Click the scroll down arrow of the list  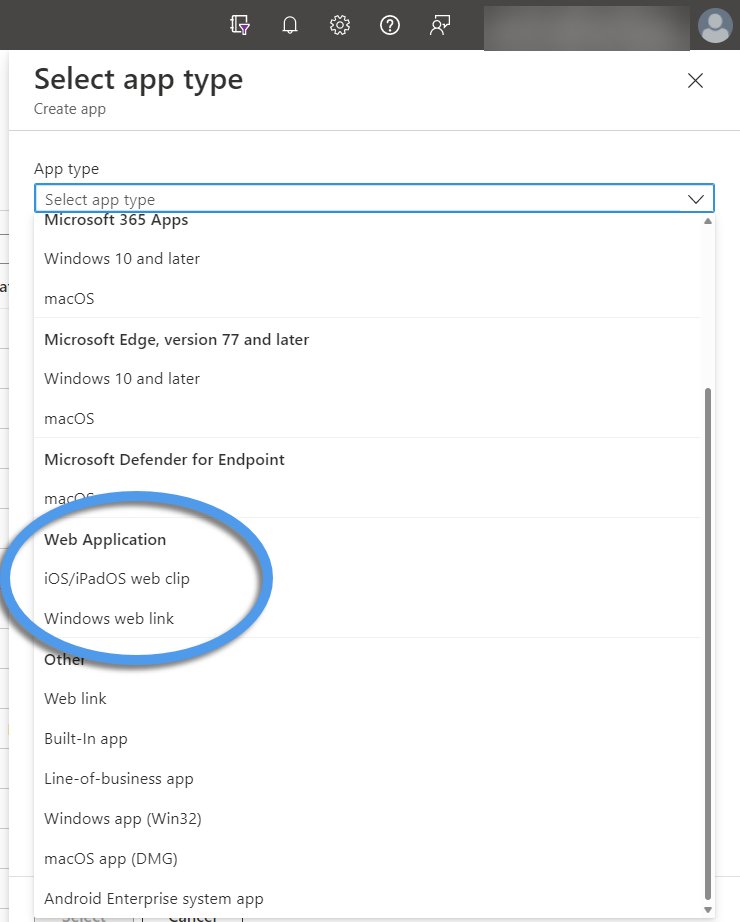(x=708, y=909)
